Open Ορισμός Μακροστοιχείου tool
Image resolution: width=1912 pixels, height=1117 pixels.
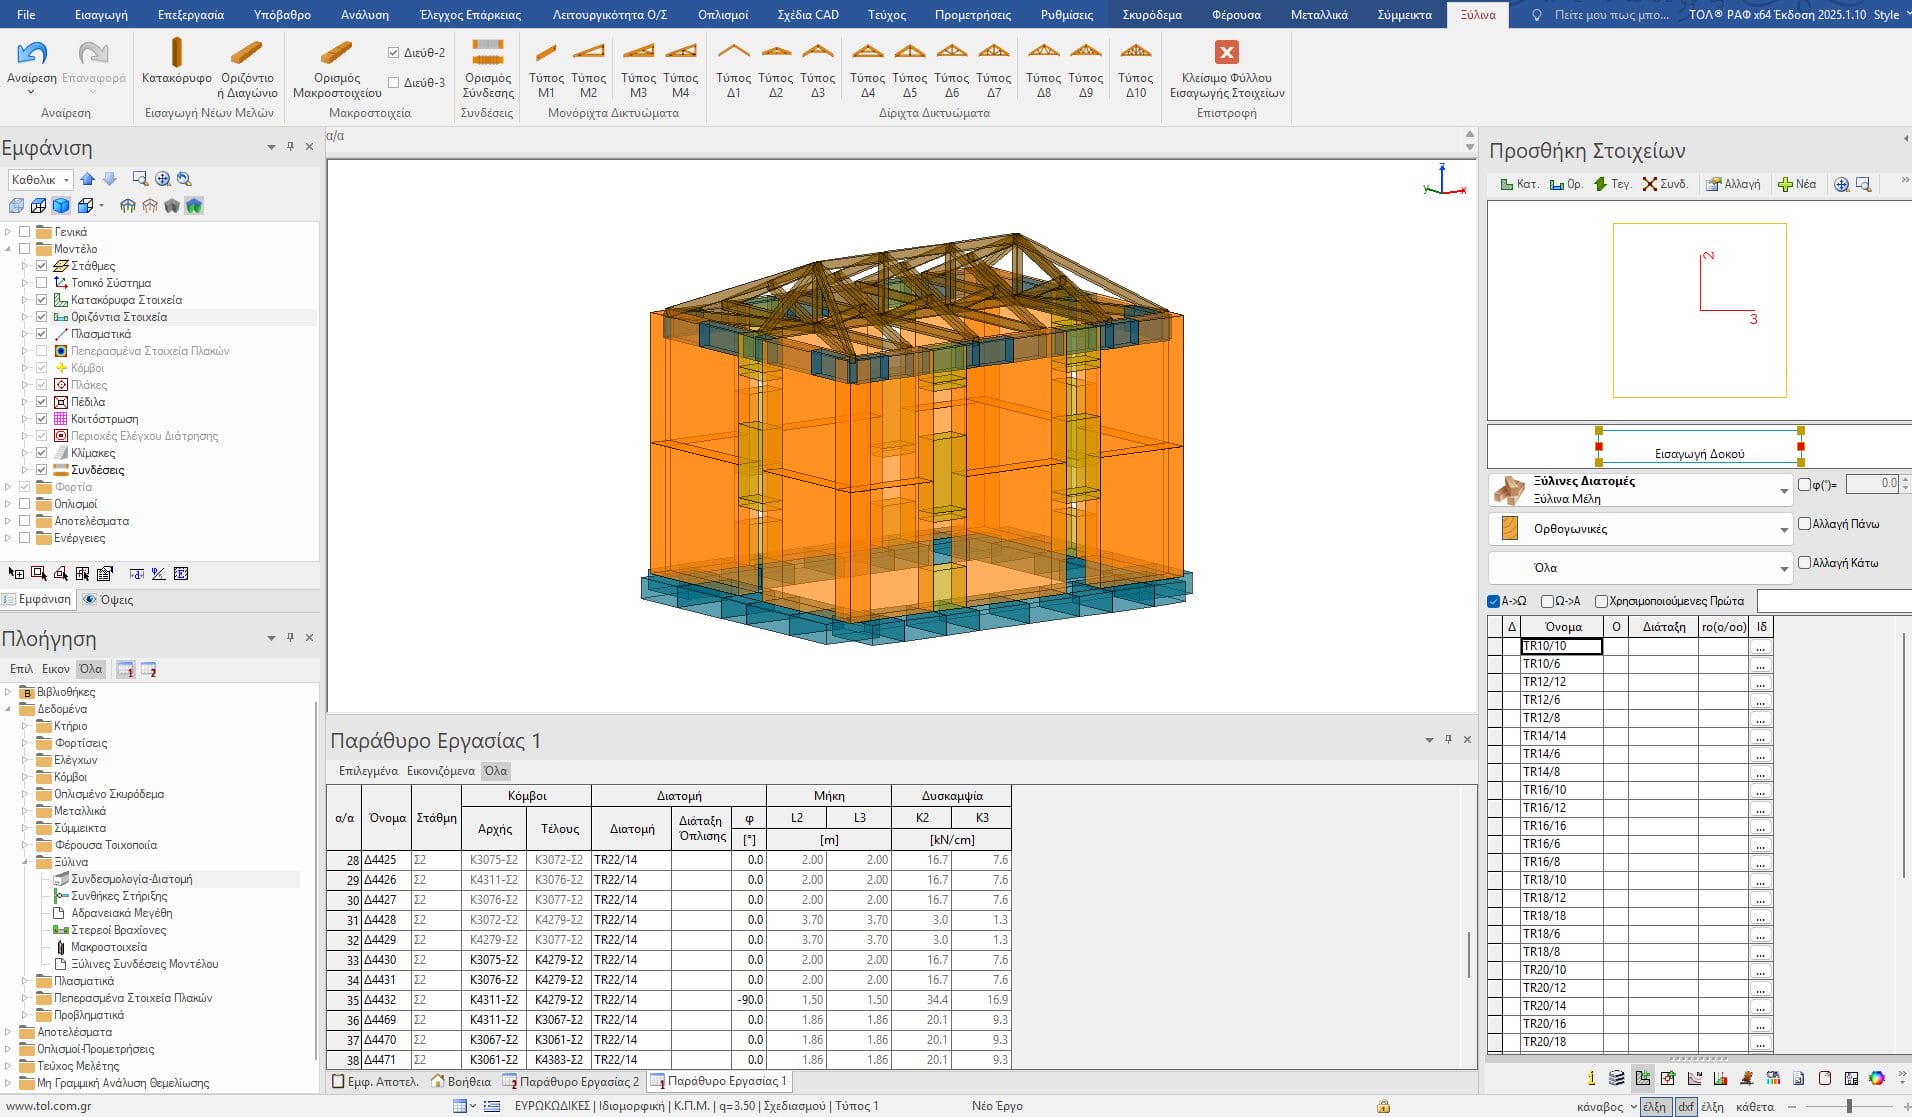point(337,55)
